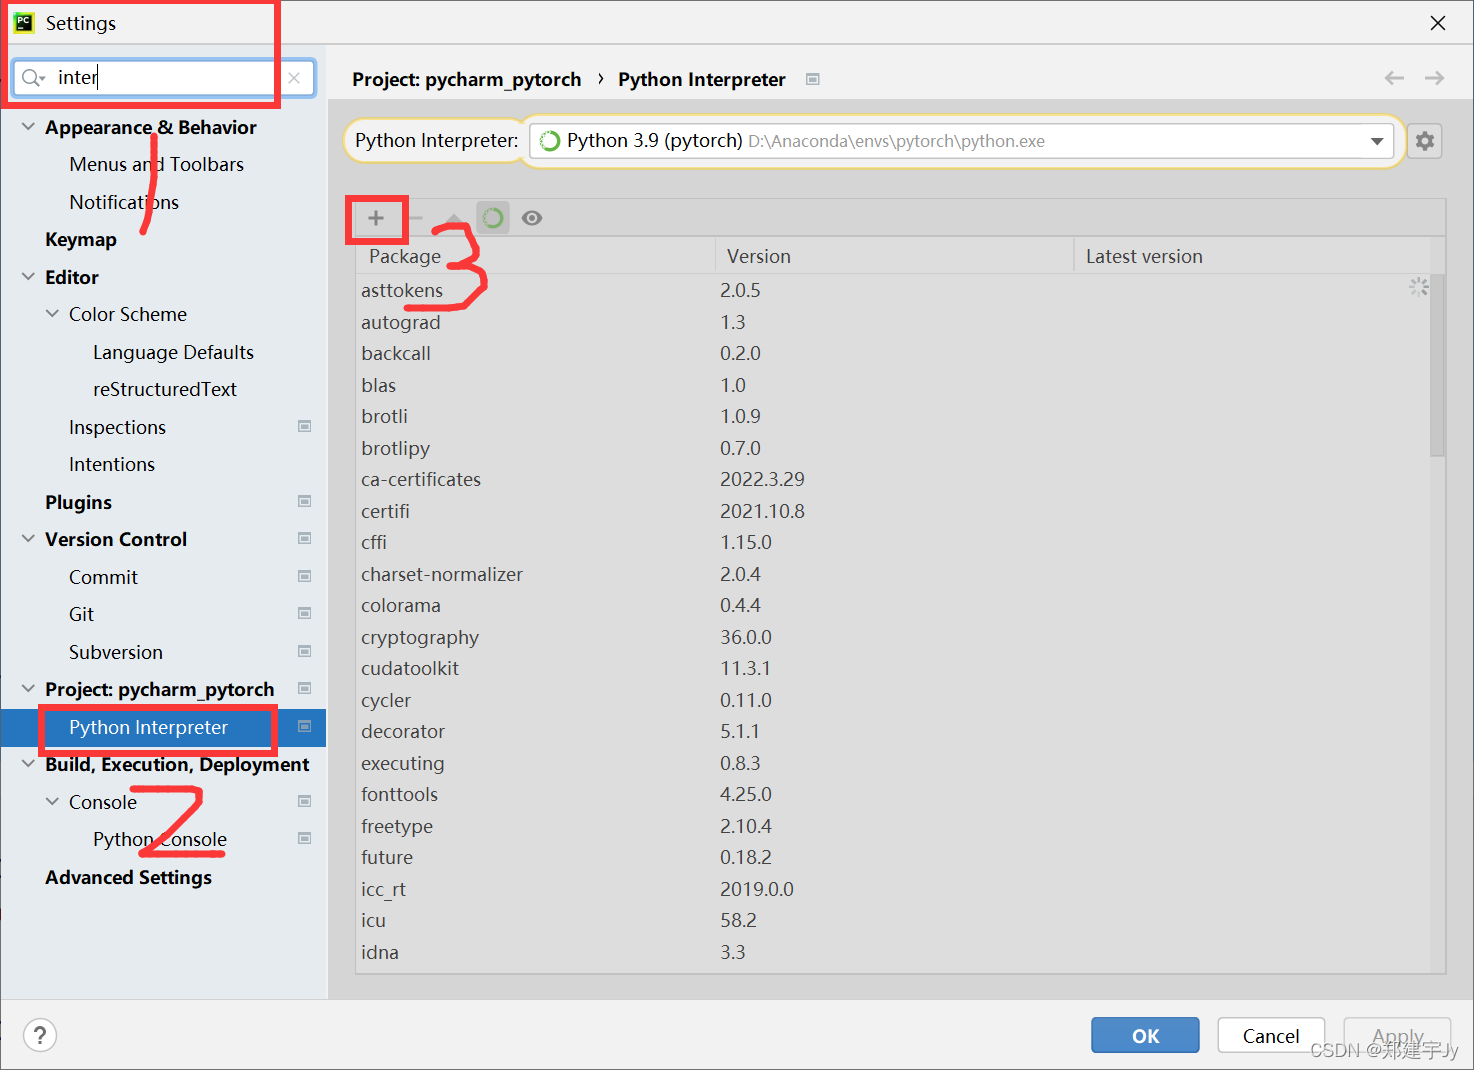The width and height of the screenshot is (1474, 1070).
Task: Click the uninstall package minus icon
Action: [x=416, y=218]
